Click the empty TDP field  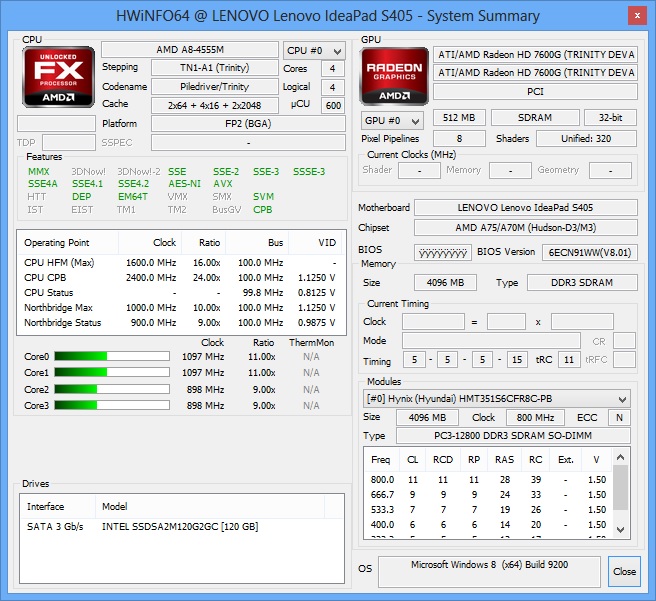click(69, 143)
